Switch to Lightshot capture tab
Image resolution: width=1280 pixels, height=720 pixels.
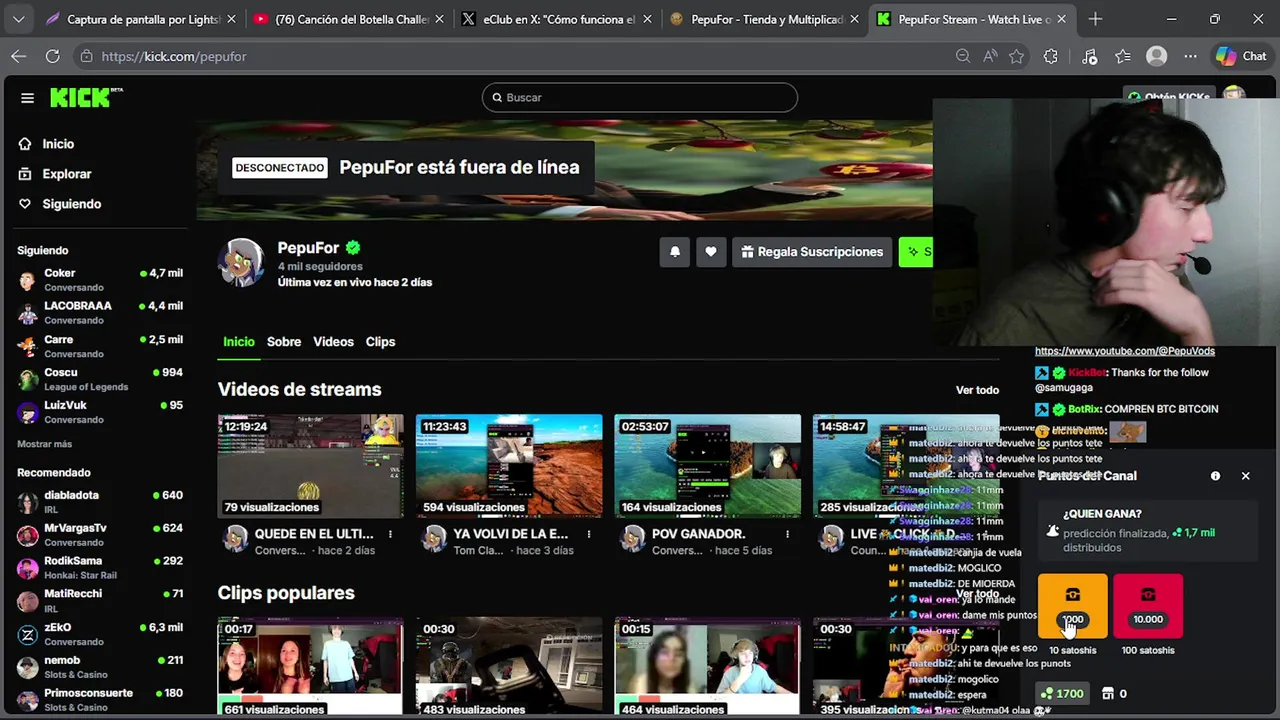(142, 19)
